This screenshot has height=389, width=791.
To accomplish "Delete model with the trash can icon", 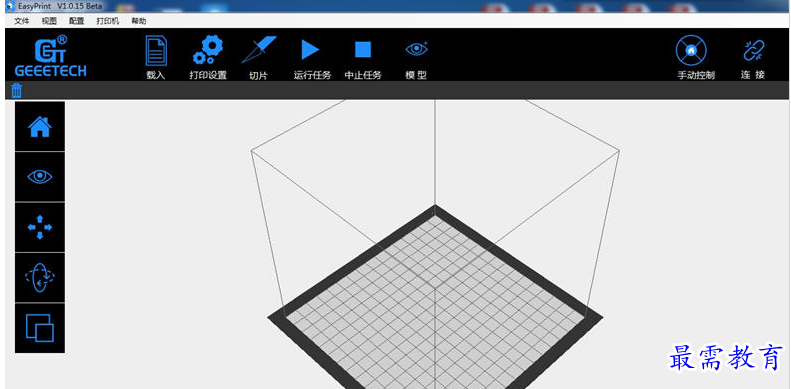I will point(17,90).
